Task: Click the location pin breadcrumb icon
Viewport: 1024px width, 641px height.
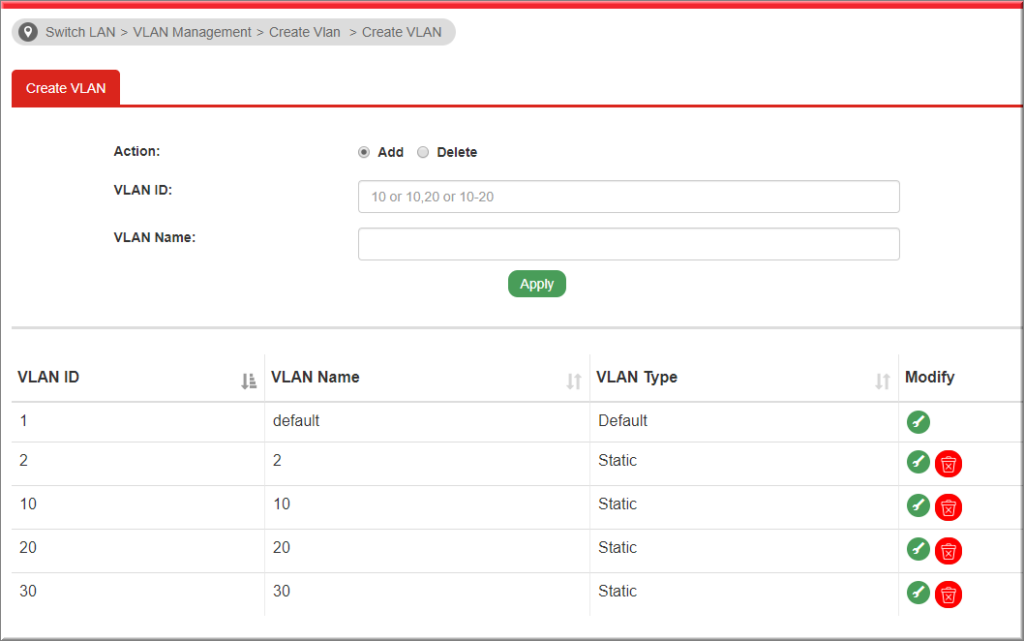Action: coord(29,32)
